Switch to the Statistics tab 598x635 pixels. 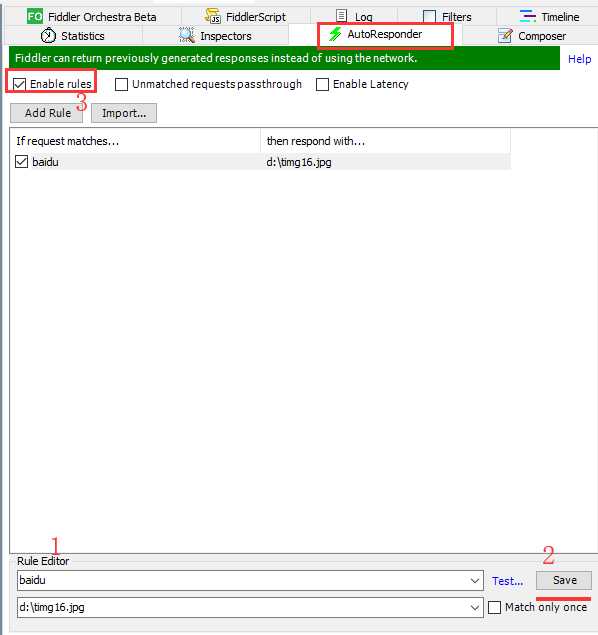pos(73,36)
